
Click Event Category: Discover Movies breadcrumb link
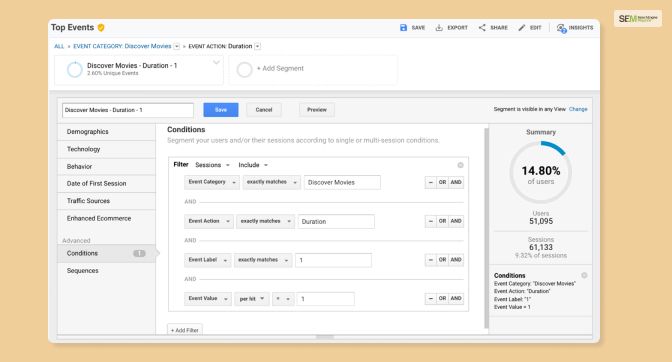pyautogui.click(x=122, y=46)
